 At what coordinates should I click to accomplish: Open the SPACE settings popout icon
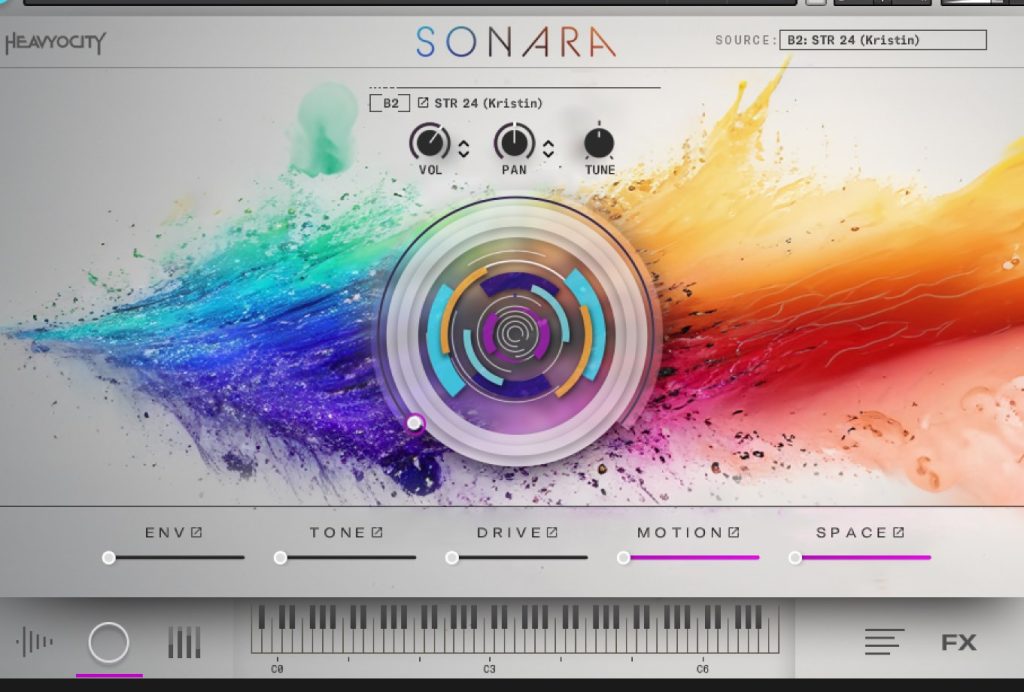pos(899,533)
